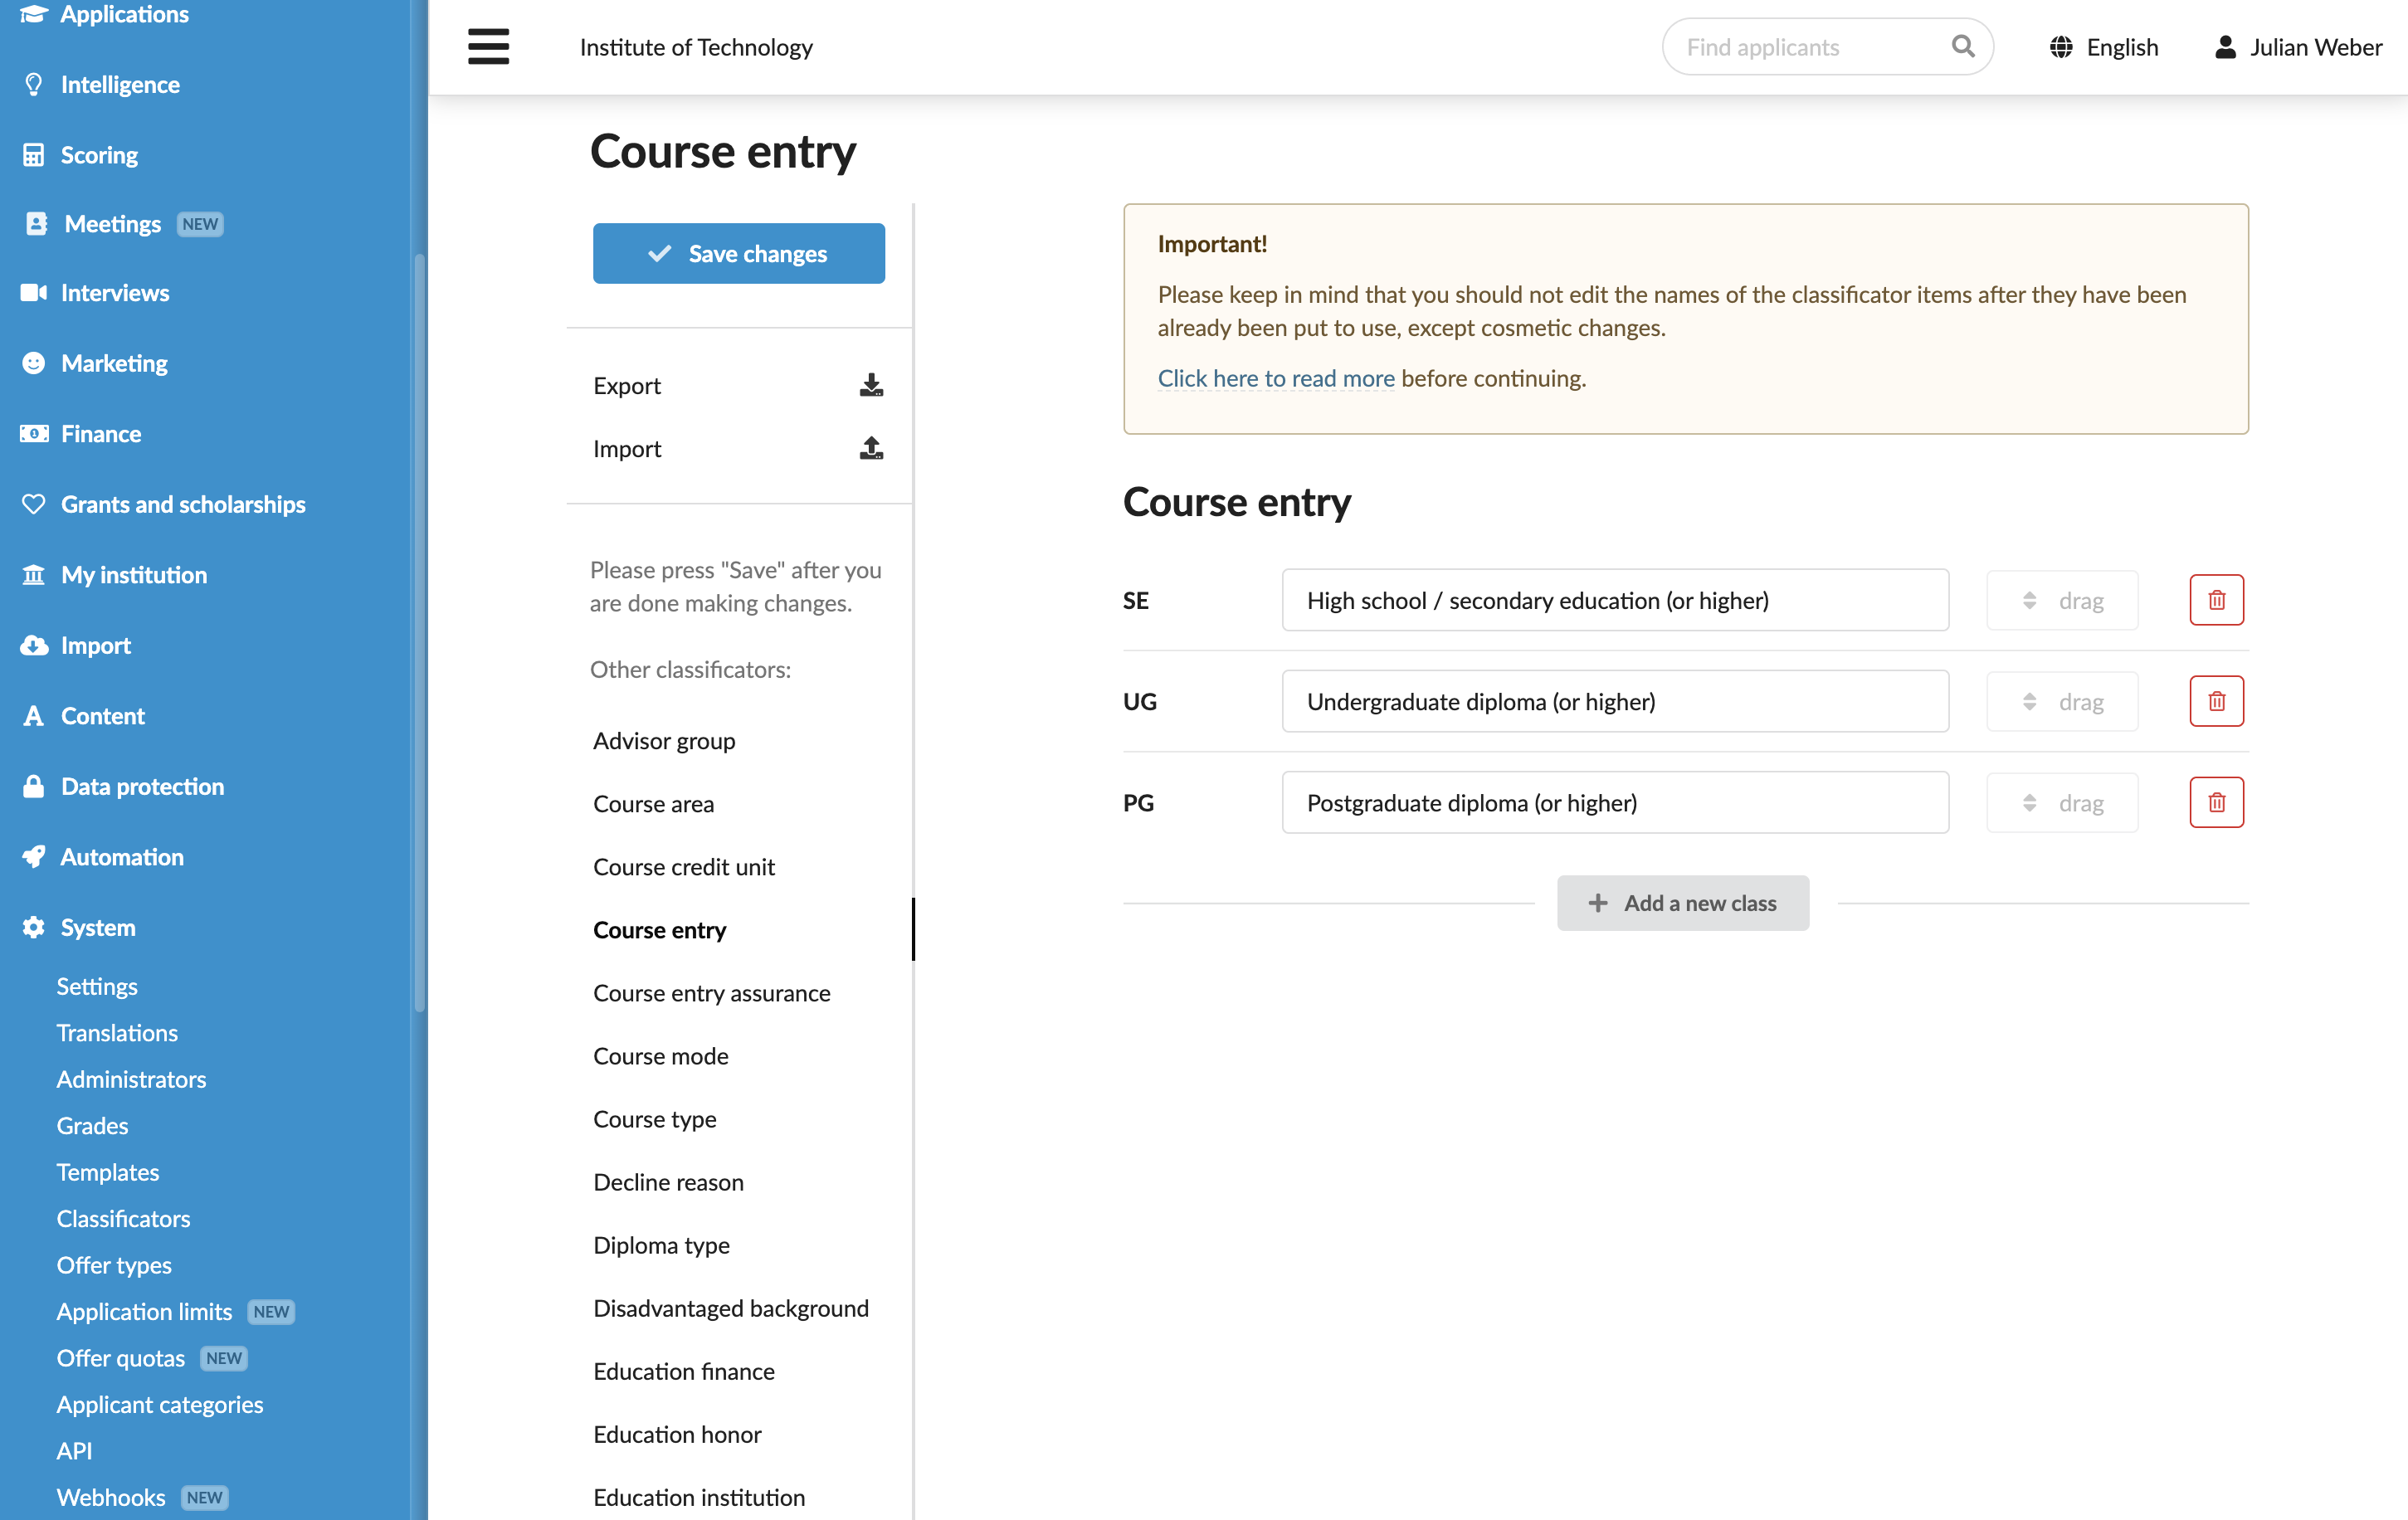Click the user profile icon
This screenshot has width=2408, height=1520.
[2225, 47]
